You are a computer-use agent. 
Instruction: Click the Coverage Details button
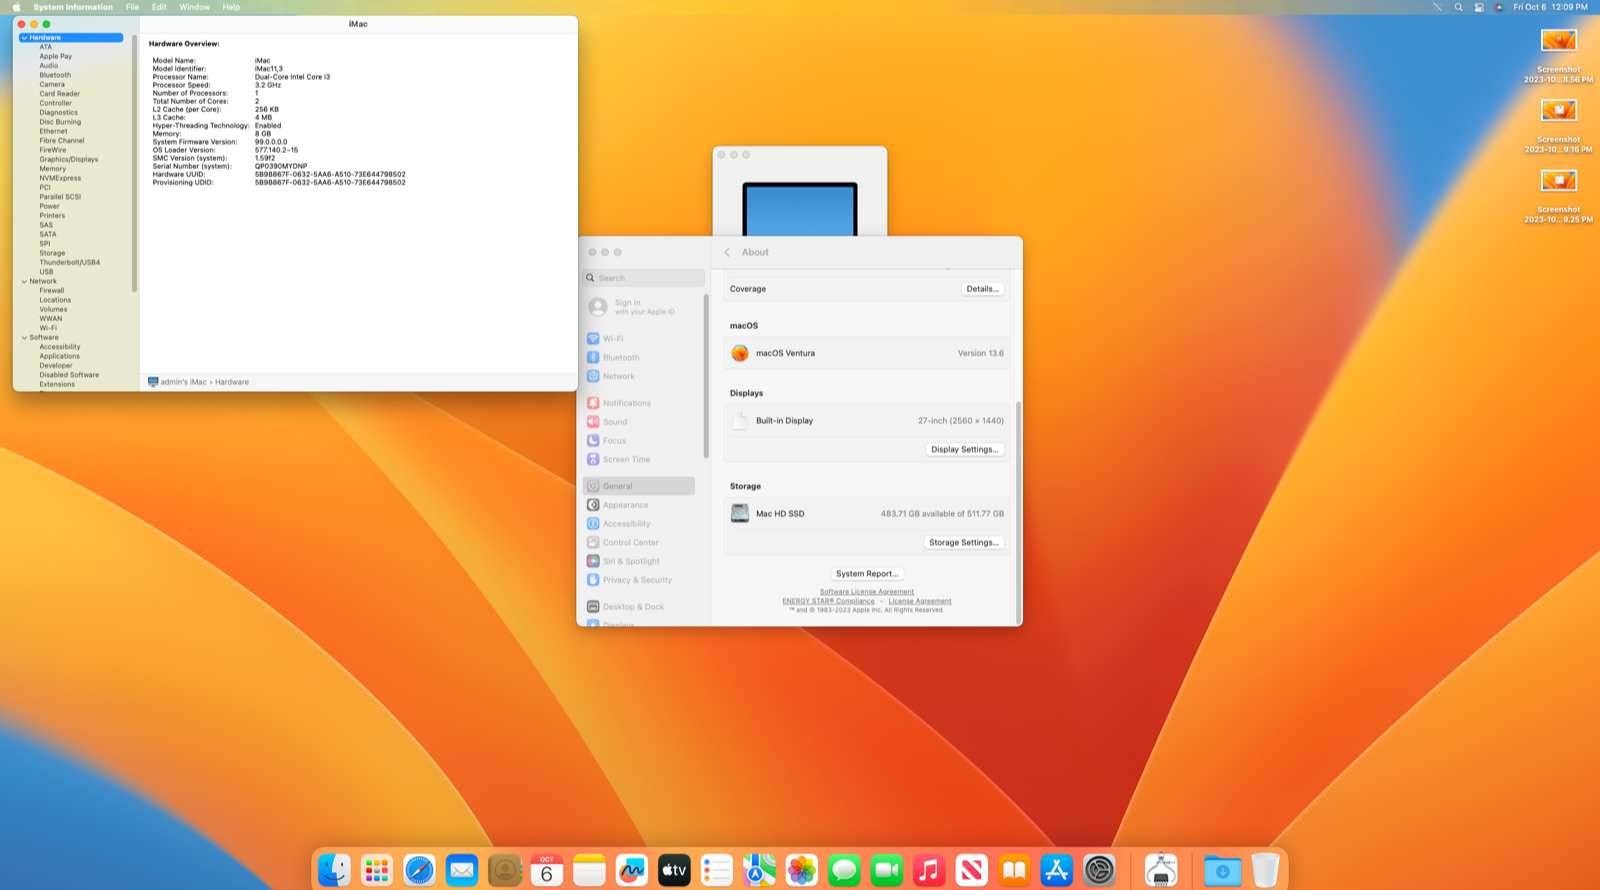982,289
